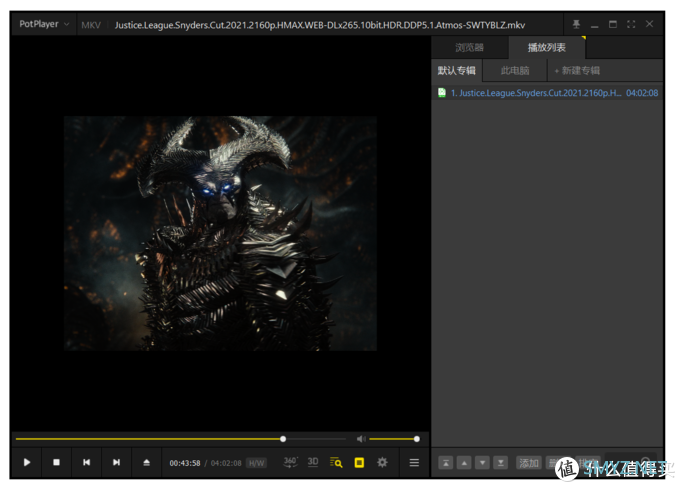Move playlist item to the bottom
Screen dimensions: 680x487
pyautogui.click(x=500, y=463)
